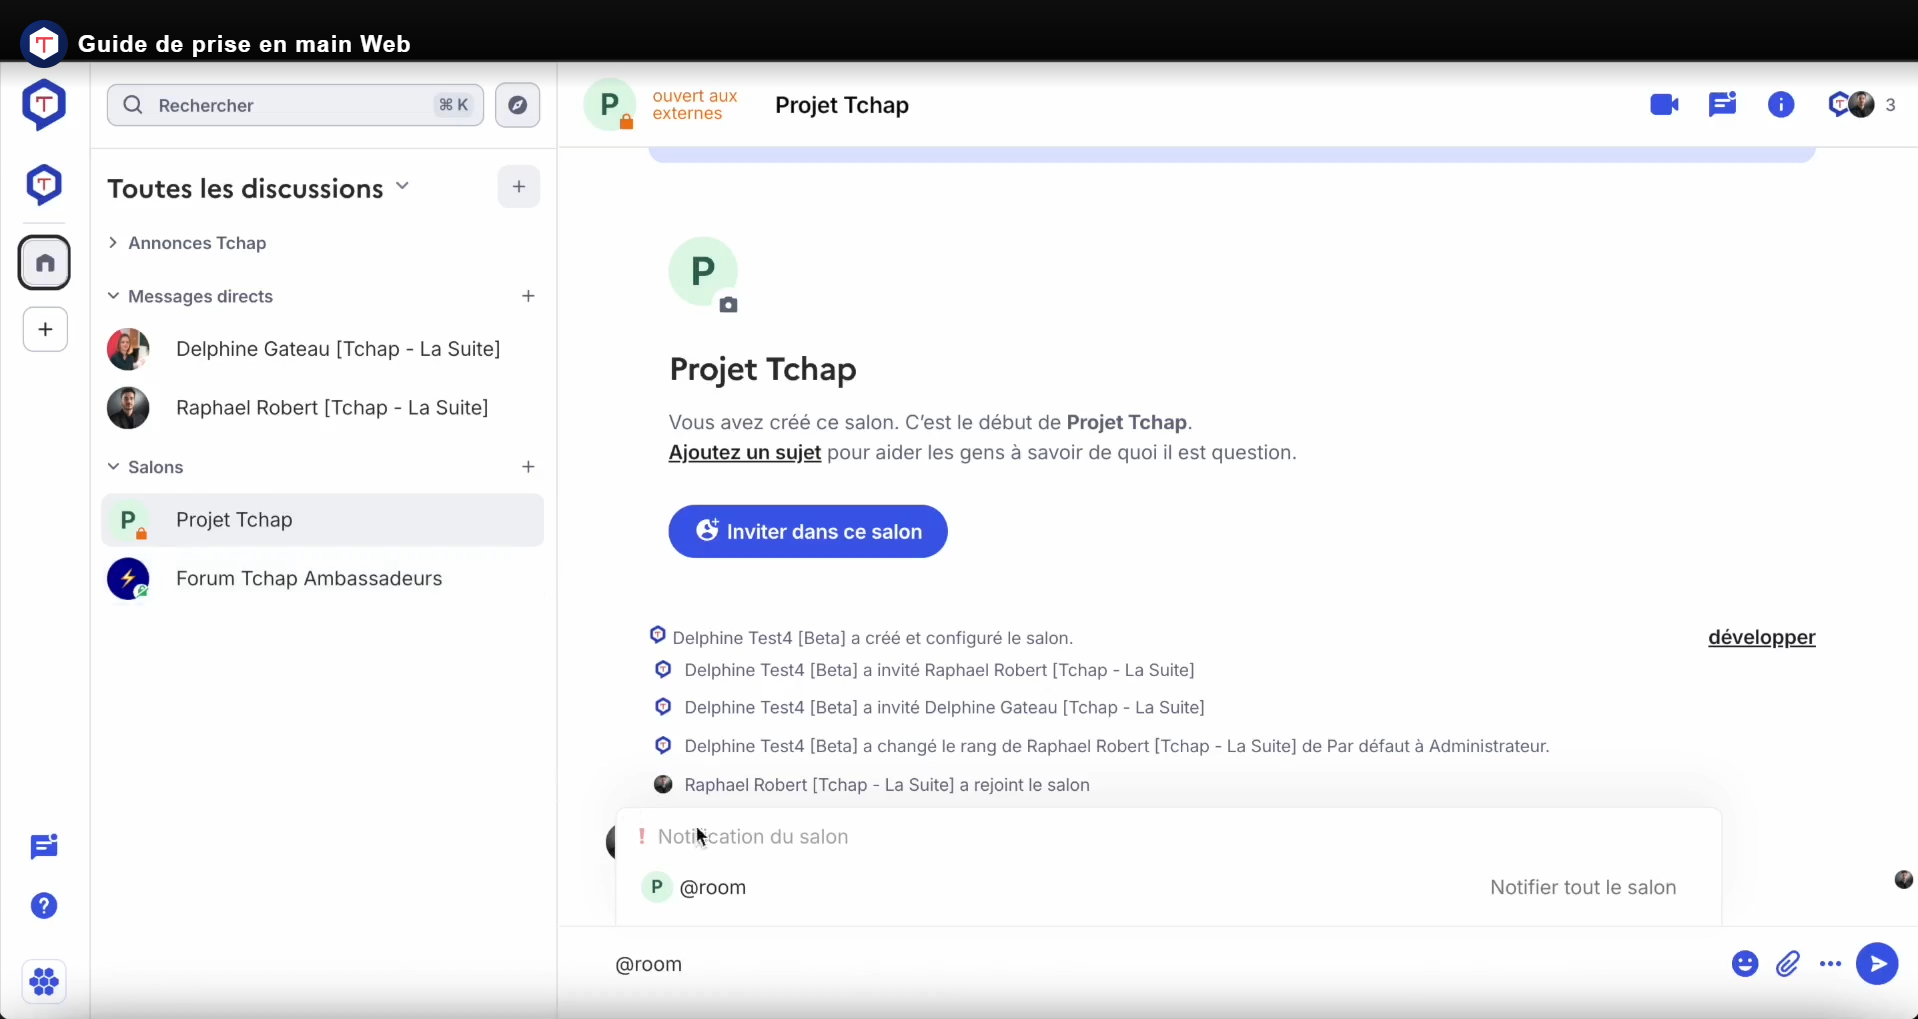The width and height of the screenshot is (1918, 1019).
Task: Open the Toutes les discussions dropdown
Action: [x=259, y=188]
